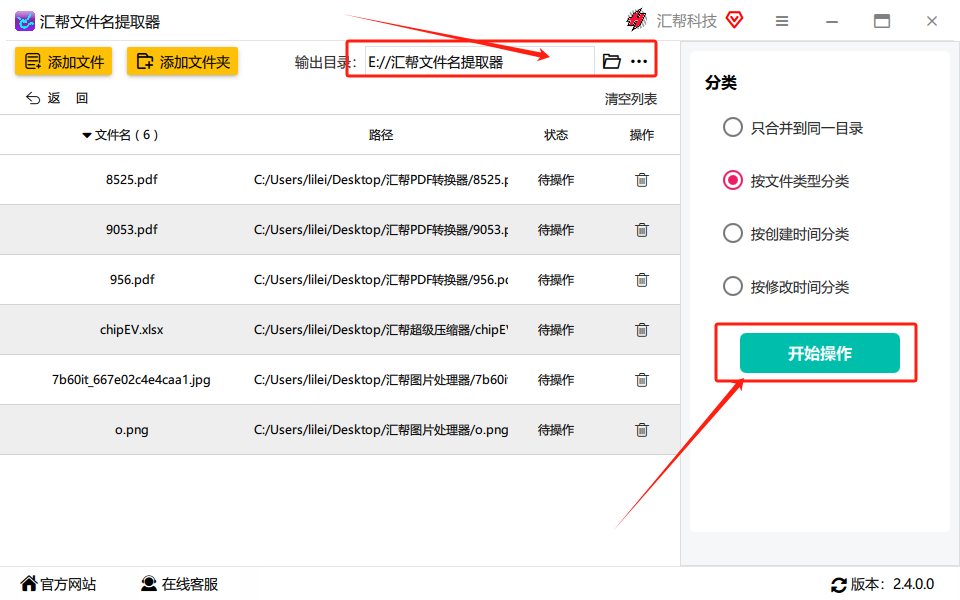Open the 官方网站 link

click(x=58, y=584)
